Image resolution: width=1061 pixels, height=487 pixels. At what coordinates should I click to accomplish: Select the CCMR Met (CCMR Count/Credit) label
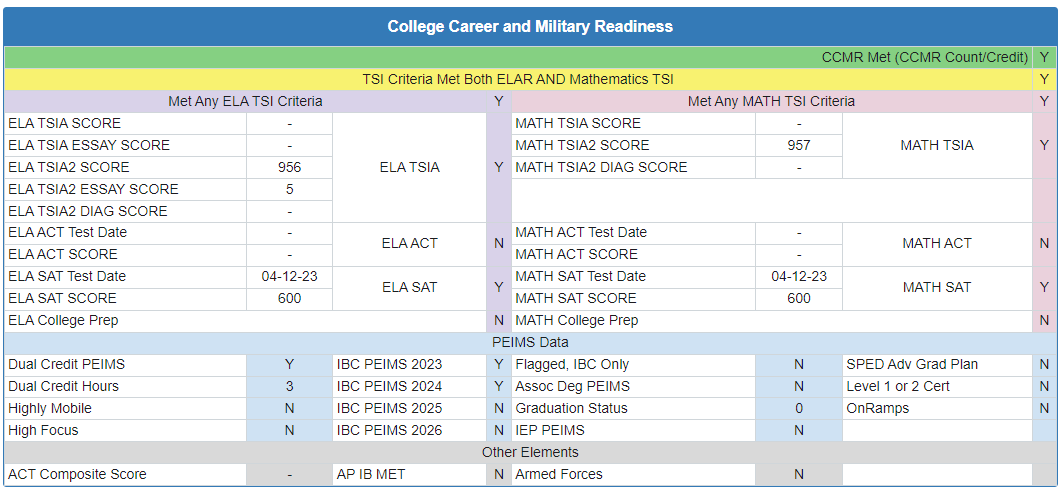(x=925, y=57)
